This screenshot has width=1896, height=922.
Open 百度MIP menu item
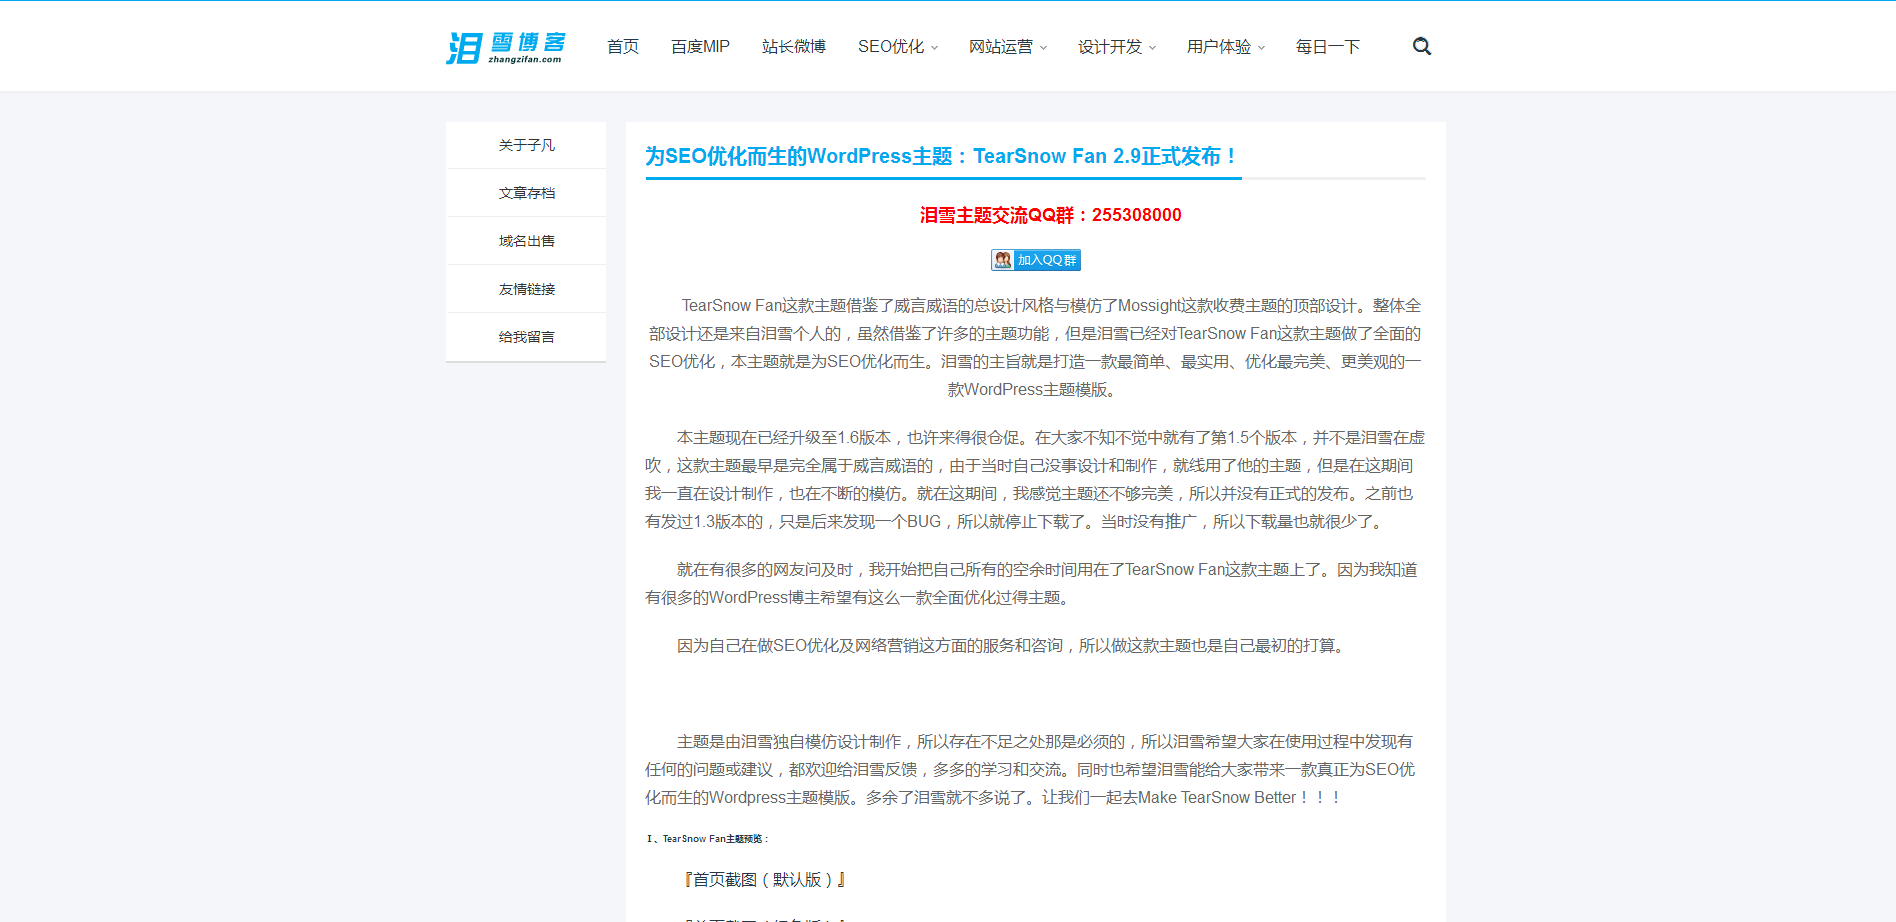pyautogui.click(x=700, y=47)
